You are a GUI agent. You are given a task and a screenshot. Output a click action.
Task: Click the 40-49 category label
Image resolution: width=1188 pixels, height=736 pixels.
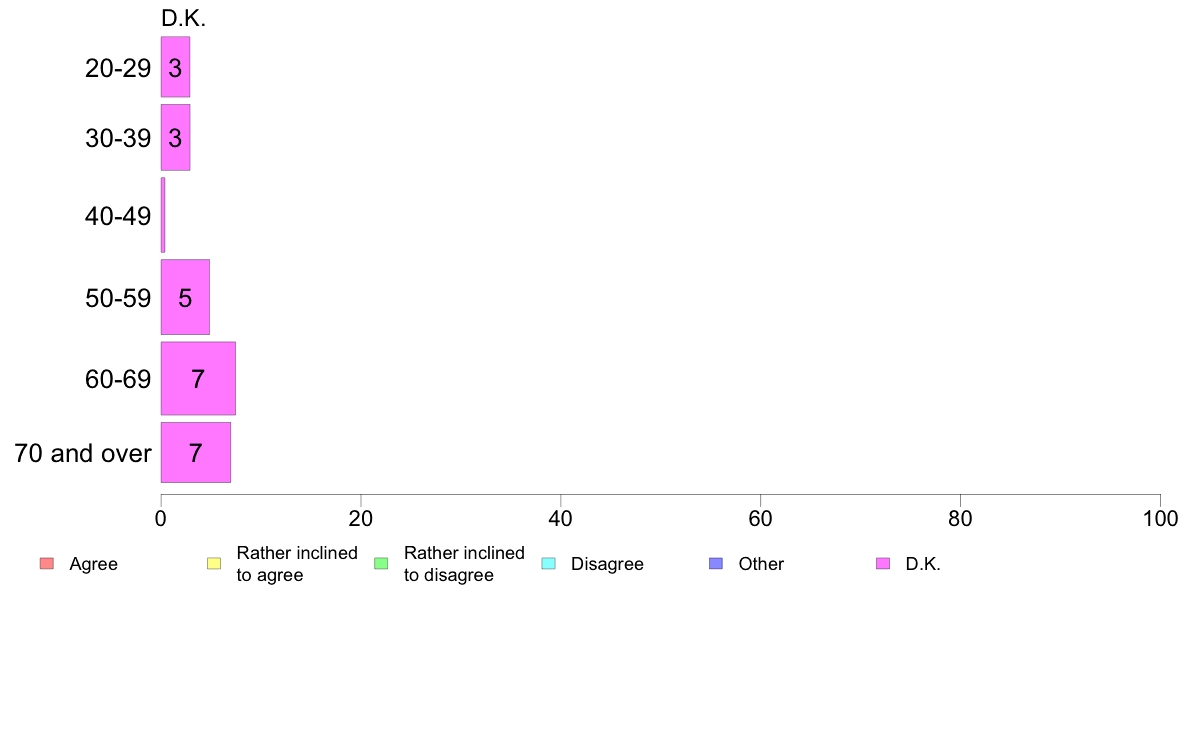[x=118, y=216]
